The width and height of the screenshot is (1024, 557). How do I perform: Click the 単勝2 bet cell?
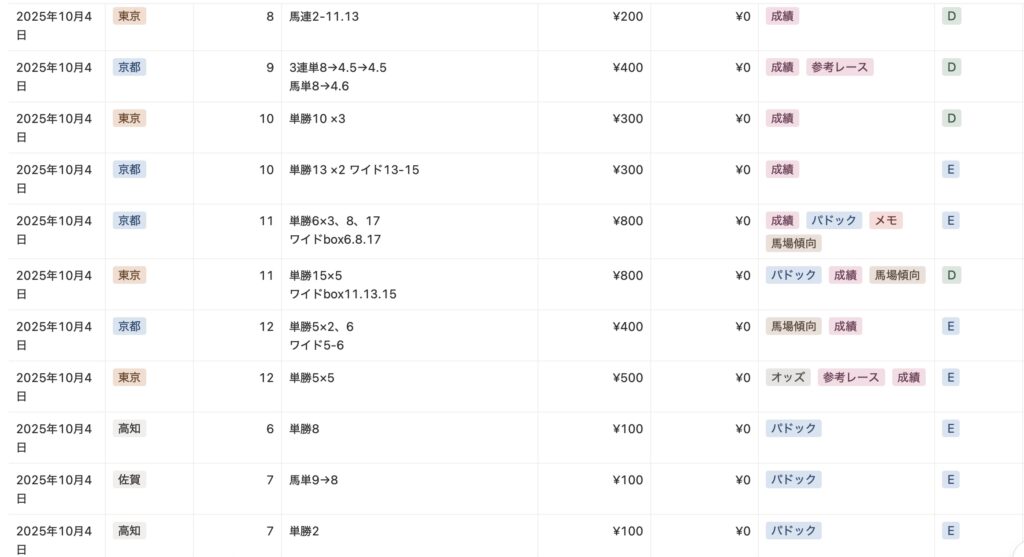[x=304, y=531]
